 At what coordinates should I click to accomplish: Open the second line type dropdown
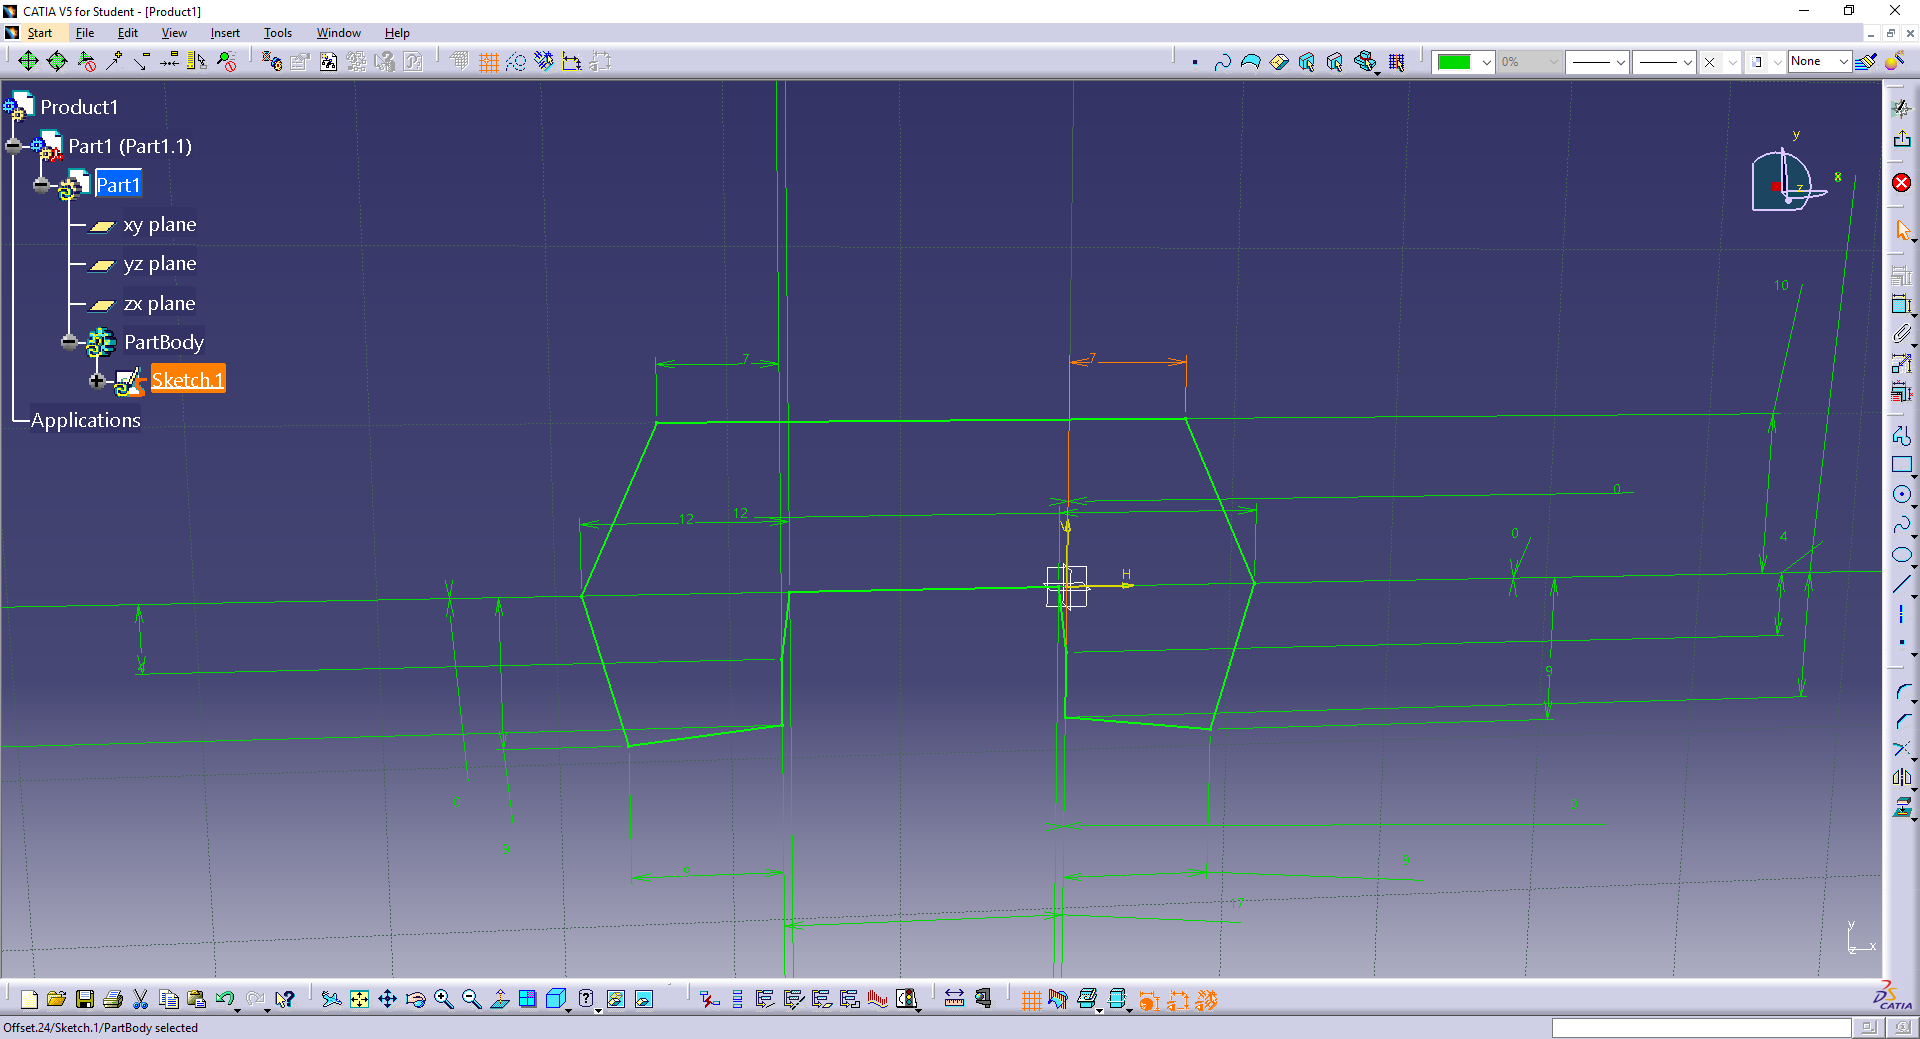pyautogui.click(x=1688, y=62)
